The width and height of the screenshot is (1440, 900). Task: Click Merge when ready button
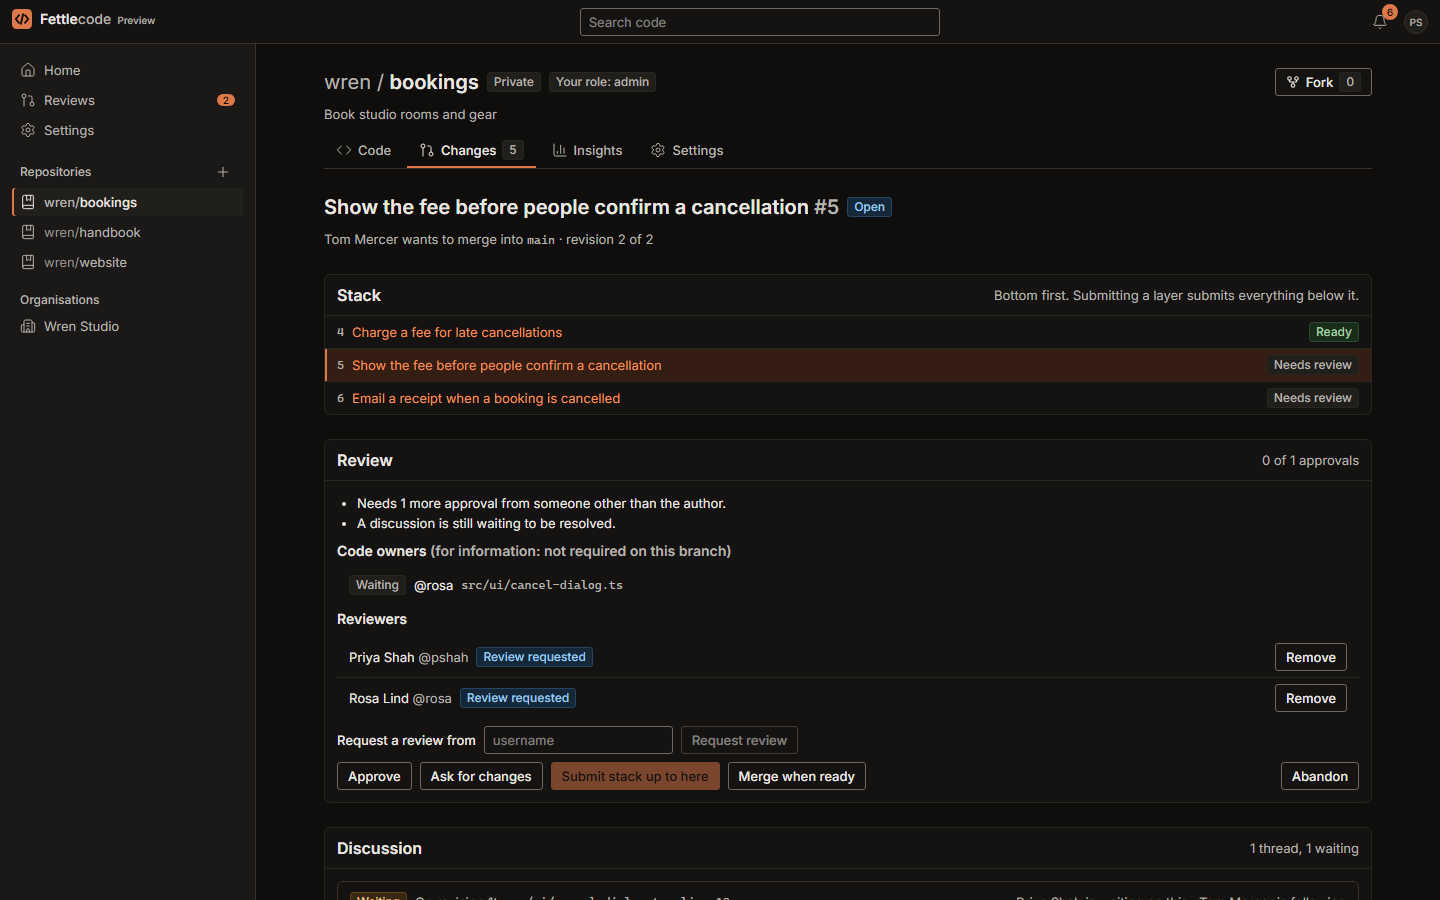[x=796, y=776]
